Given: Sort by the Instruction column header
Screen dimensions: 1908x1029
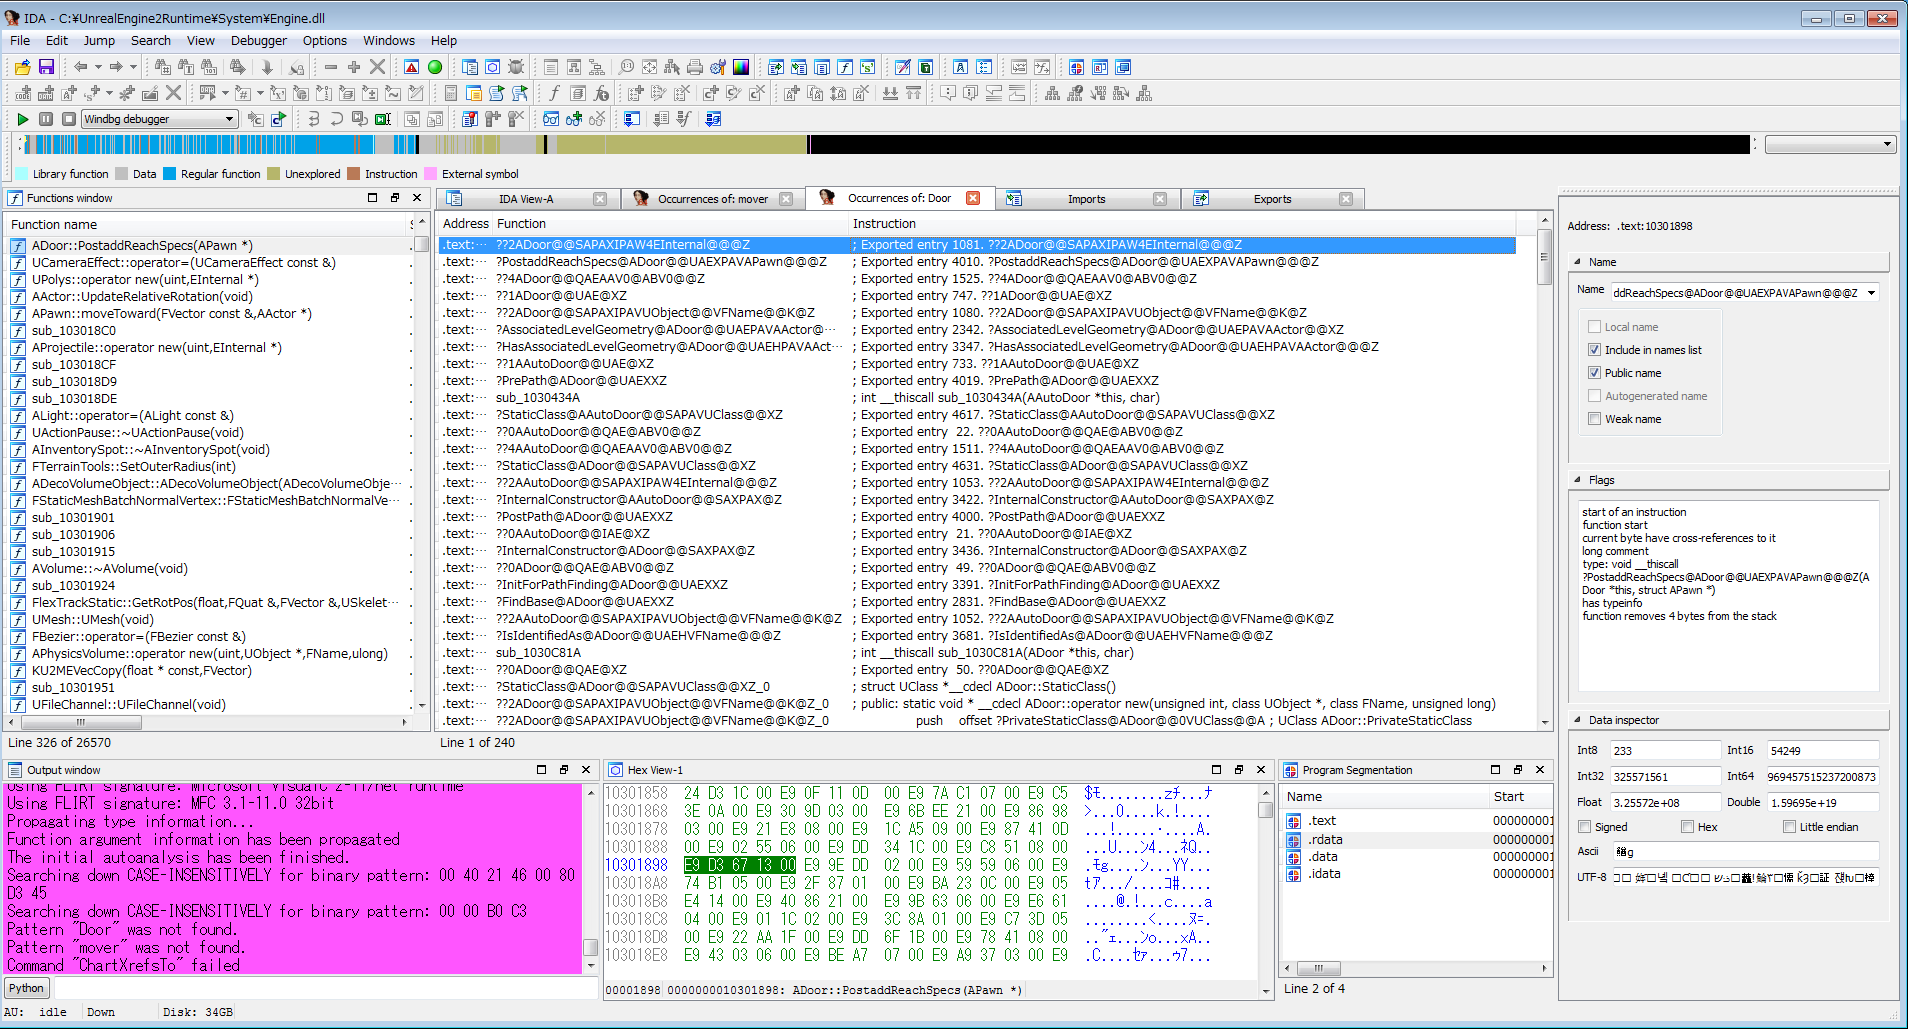Looking at the screenshot, I should click(1182, 224).
